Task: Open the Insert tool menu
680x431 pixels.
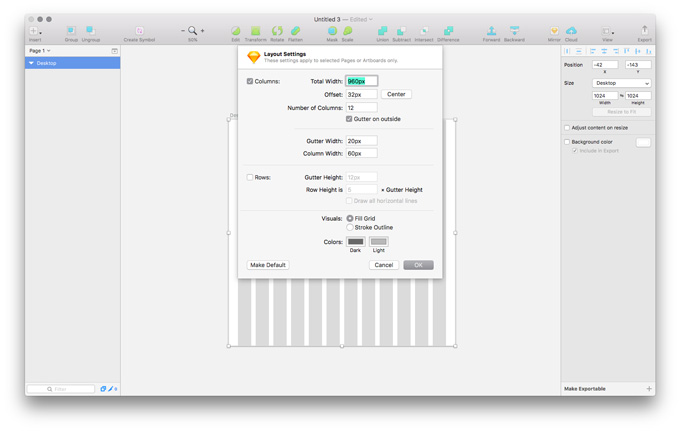Action: click(35, 31)
